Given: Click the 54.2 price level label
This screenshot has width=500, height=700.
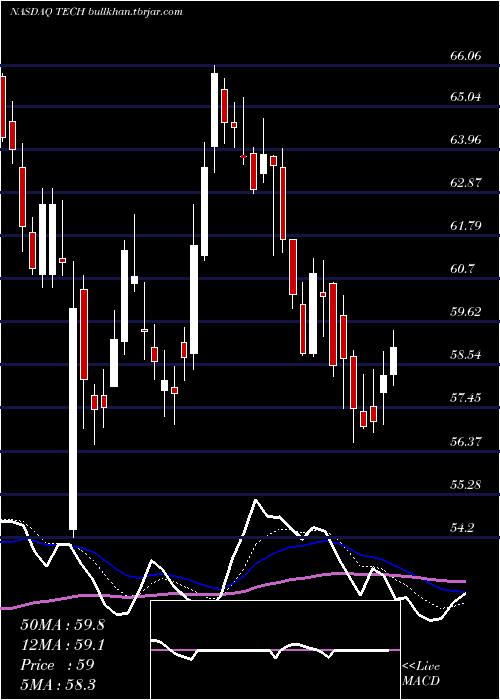Looking at the screenshot, I should 462,528.
